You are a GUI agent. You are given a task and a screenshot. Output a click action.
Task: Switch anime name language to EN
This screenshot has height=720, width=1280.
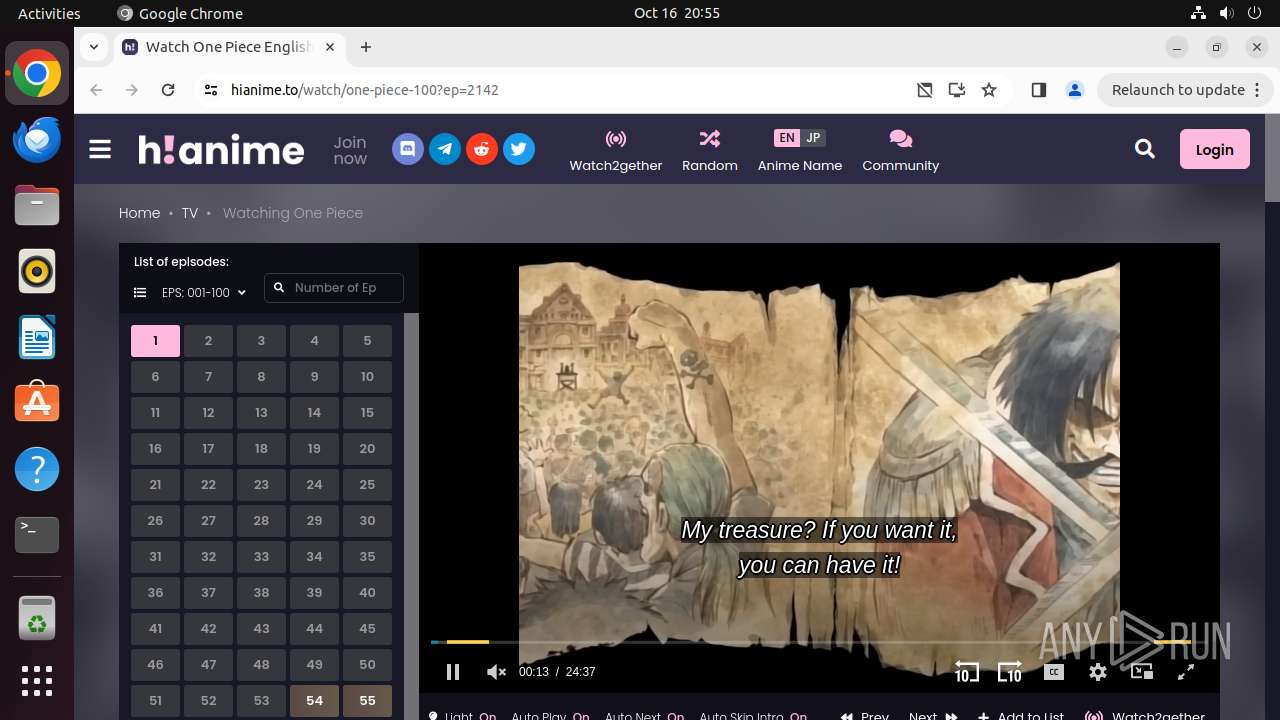787,138
